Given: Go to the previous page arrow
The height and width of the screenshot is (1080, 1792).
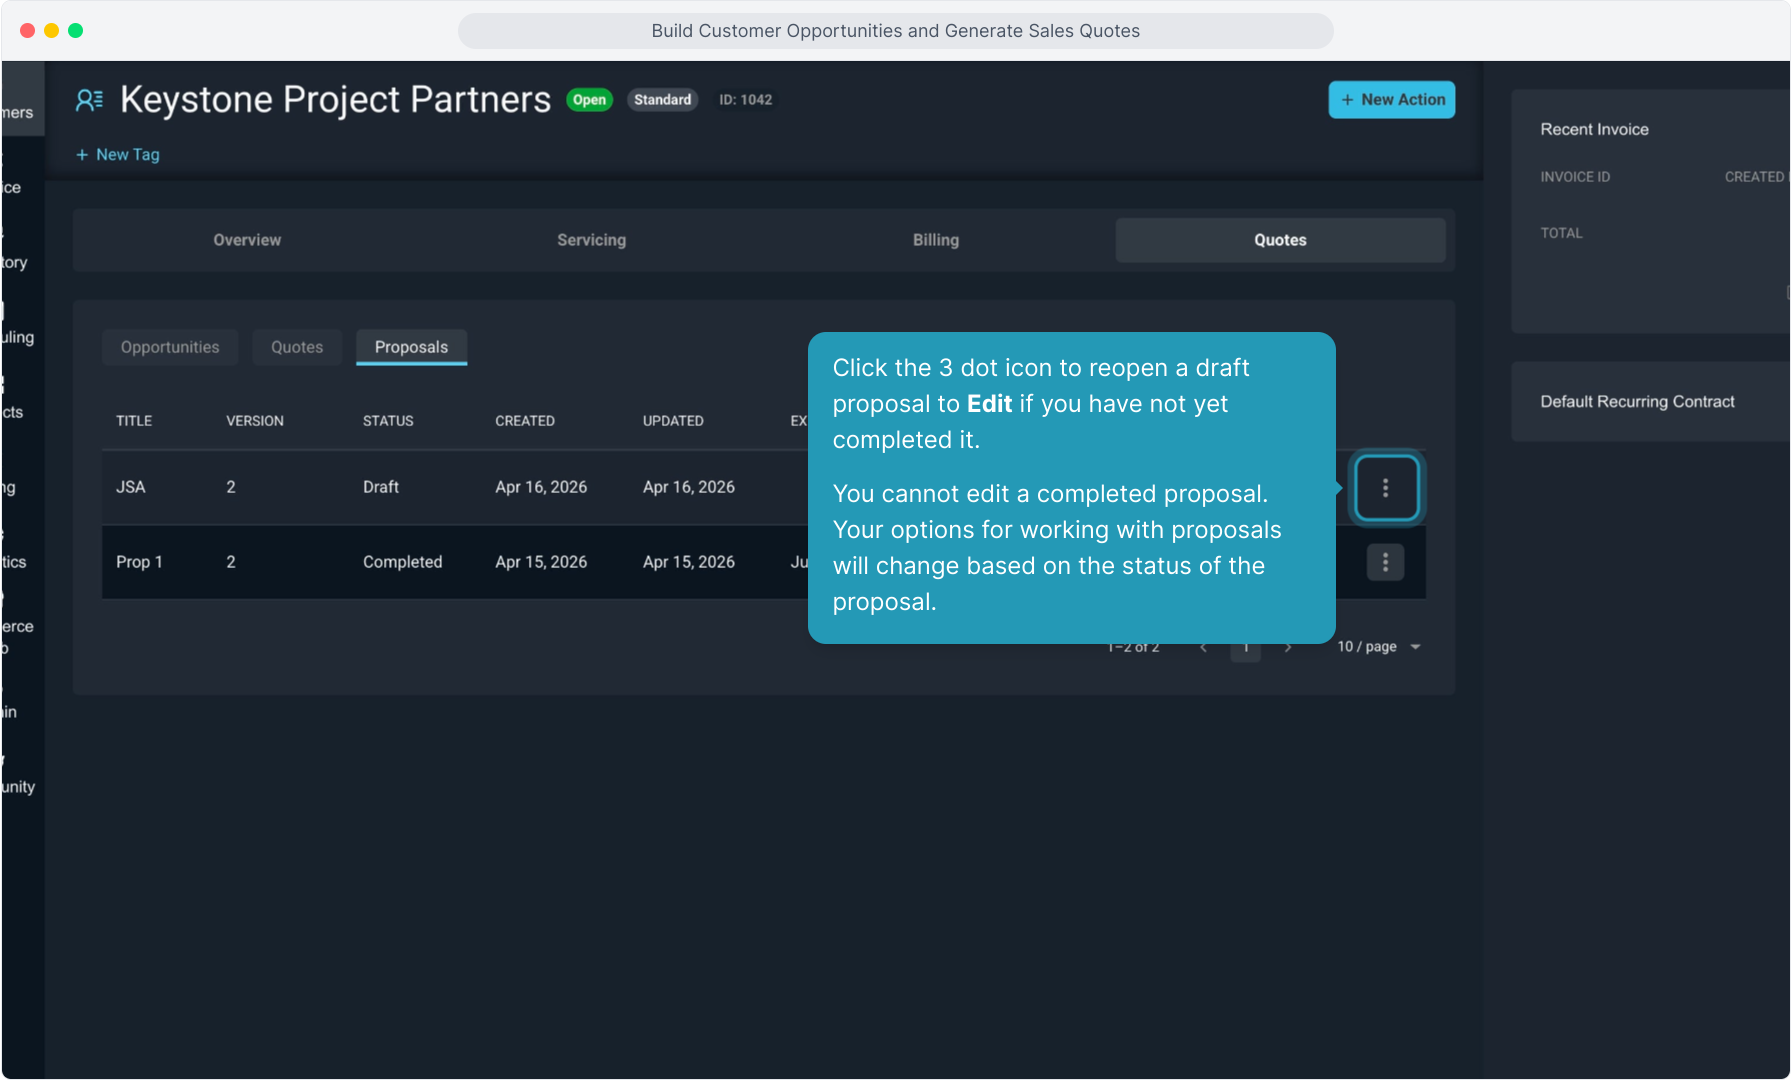Looking at the screenshot, I should click(1203, 648).
